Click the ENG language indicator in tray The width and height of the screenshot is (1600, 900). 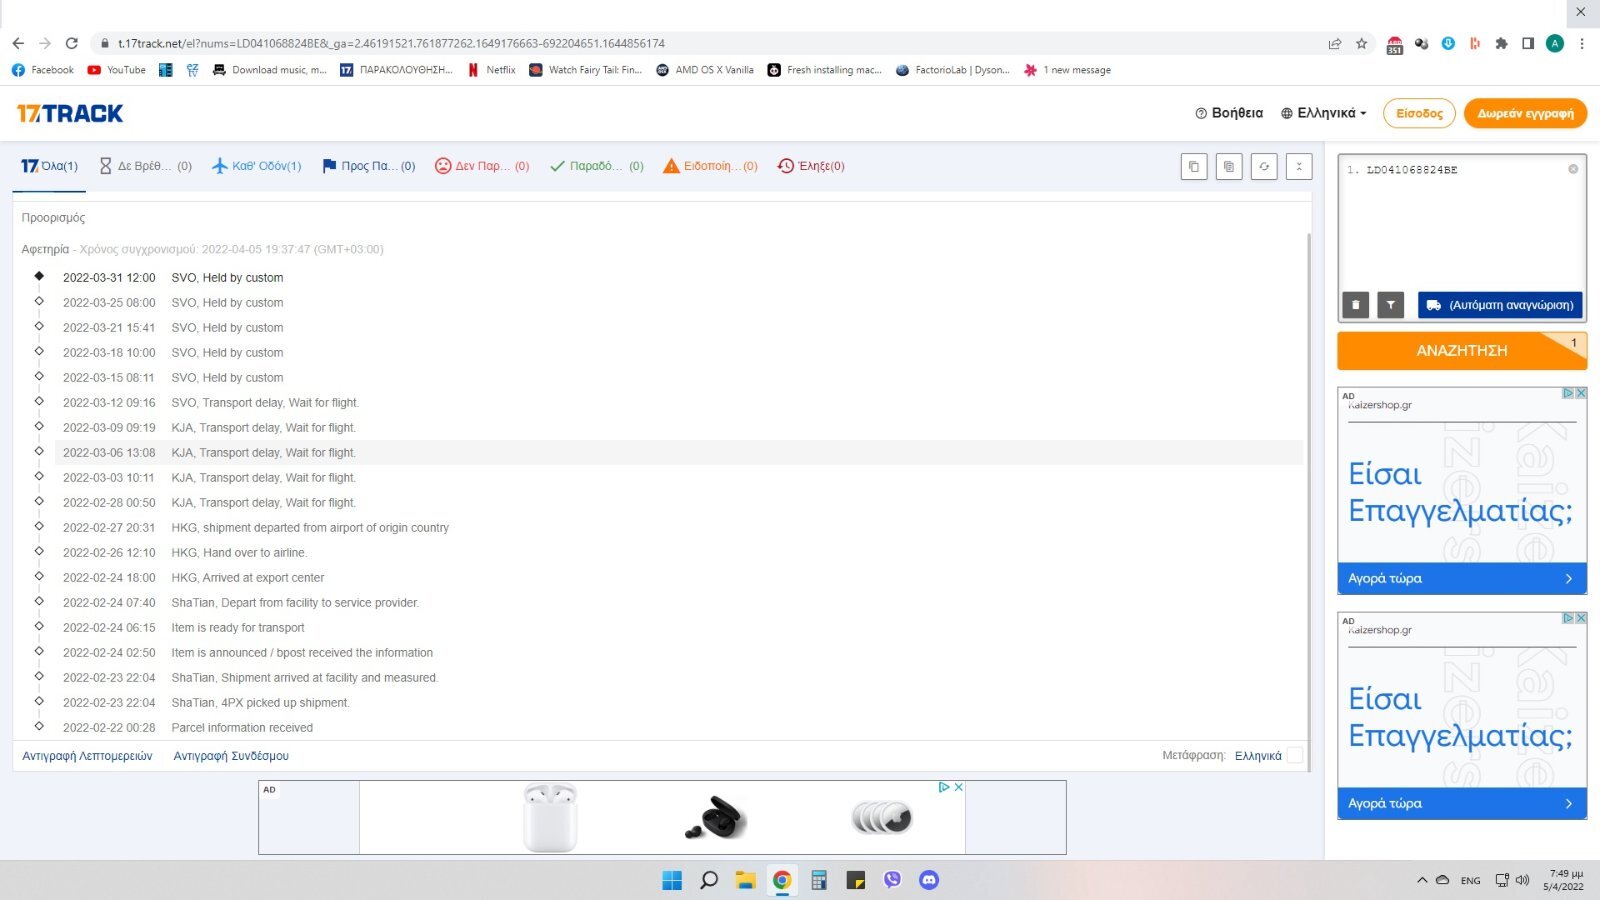(x=1470, y=881)
